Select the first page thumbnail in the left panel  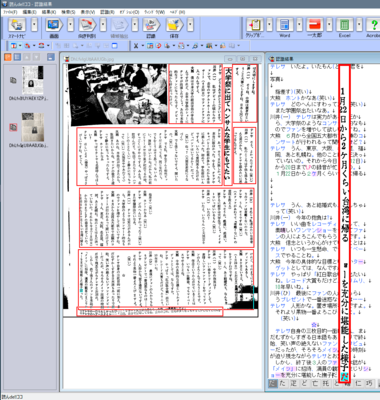(x=33, y=80)
